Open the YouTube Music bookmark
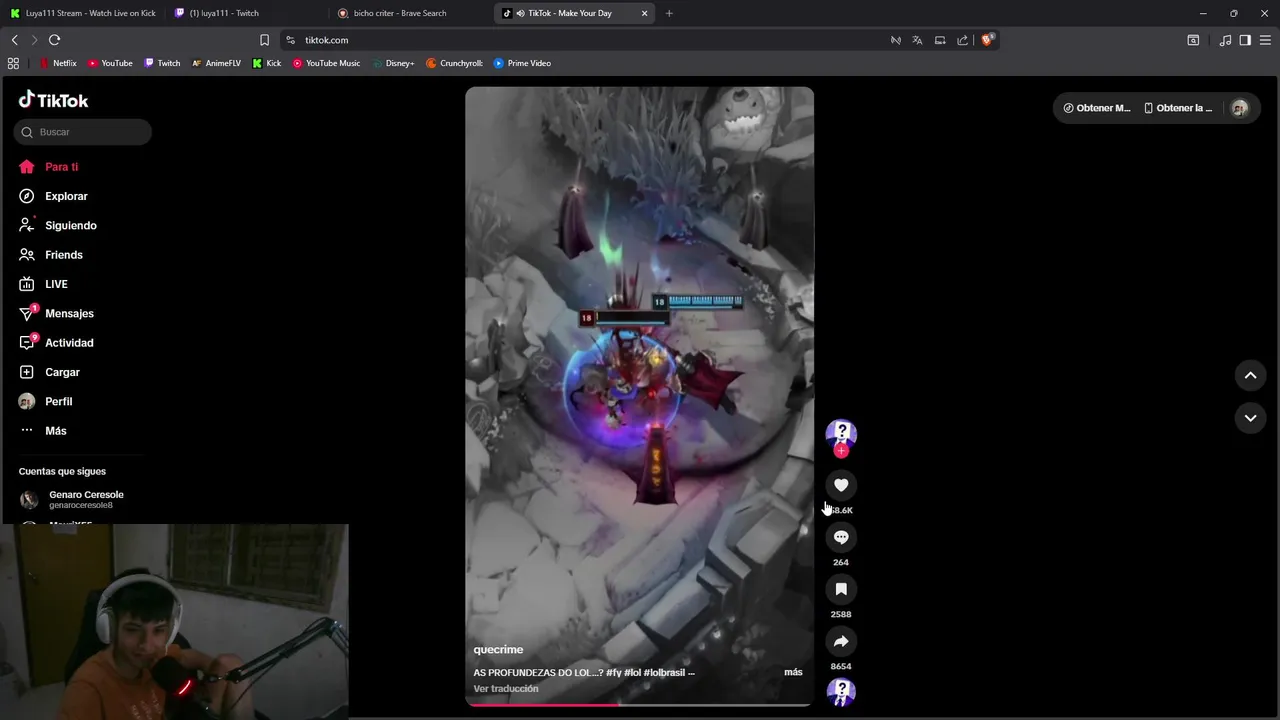 [x=326, y=63]
